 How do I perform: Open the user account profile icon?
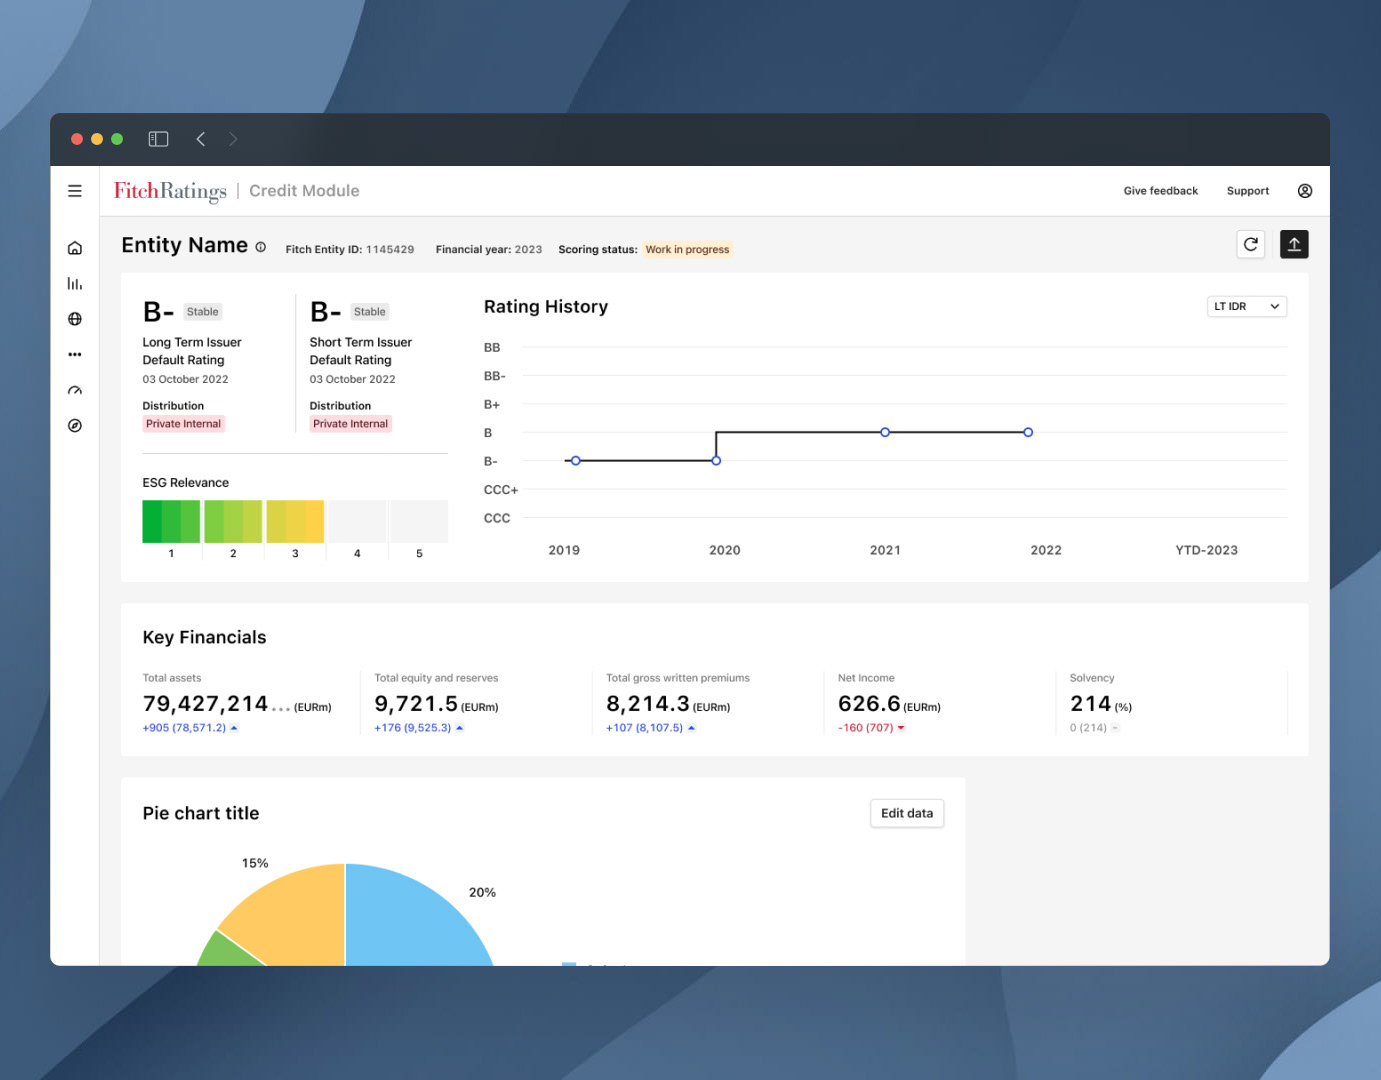1305,191
